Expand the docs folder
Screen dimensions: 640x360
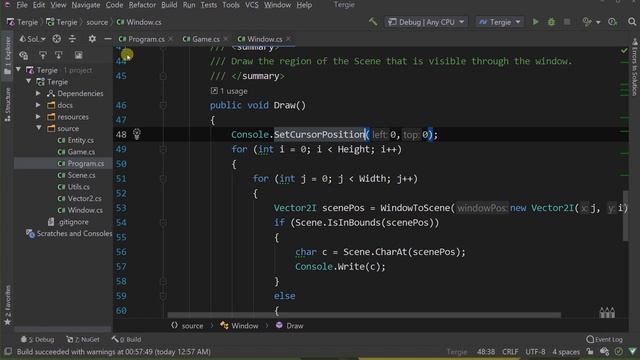[38, 105]
